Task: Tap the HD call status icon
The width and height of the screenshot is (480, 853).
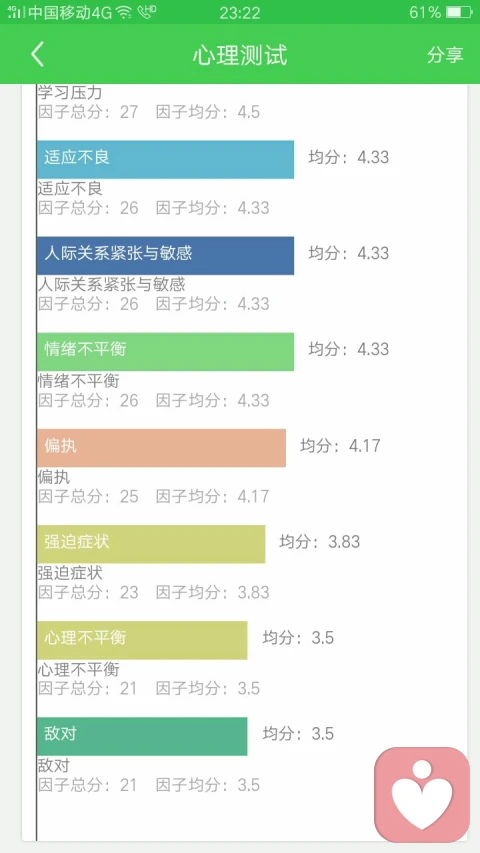Action: [x=146, y=11]
